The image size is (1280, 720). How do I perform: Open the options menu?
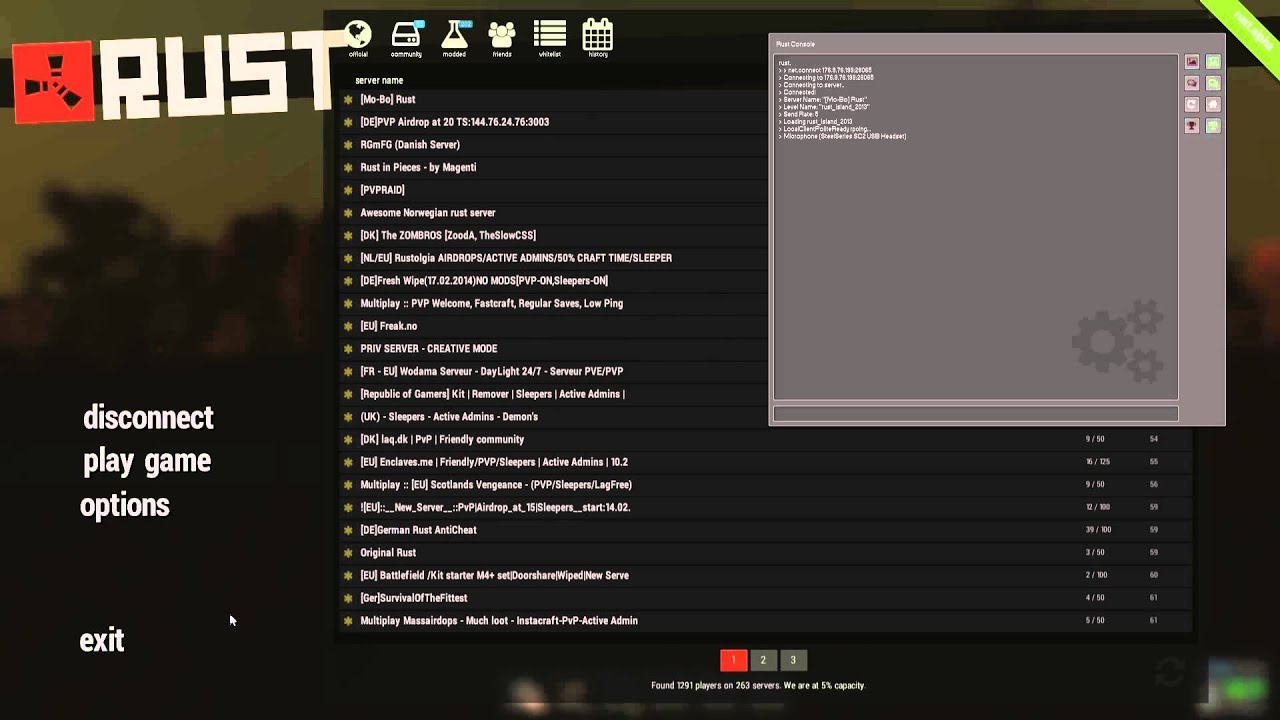click(125, 506)
